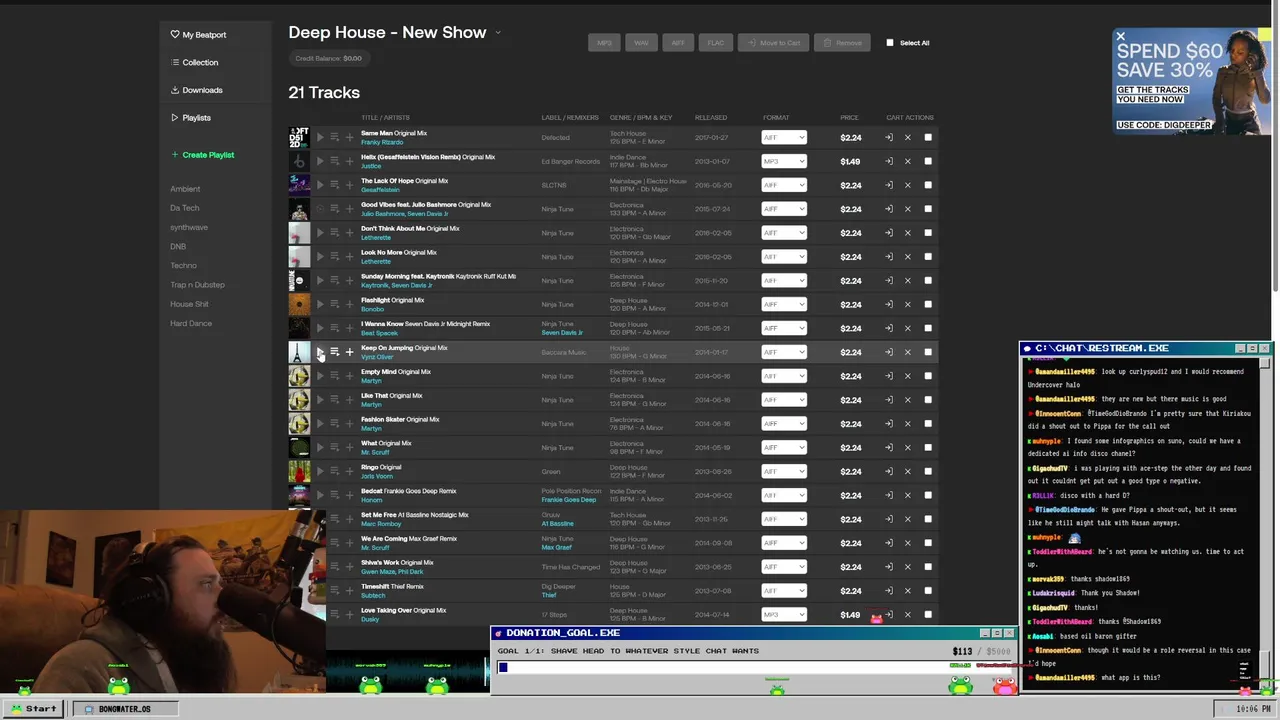Play the track 'Empty Mind'
The width and height of the screenshot is (1280, 720).
320,376
